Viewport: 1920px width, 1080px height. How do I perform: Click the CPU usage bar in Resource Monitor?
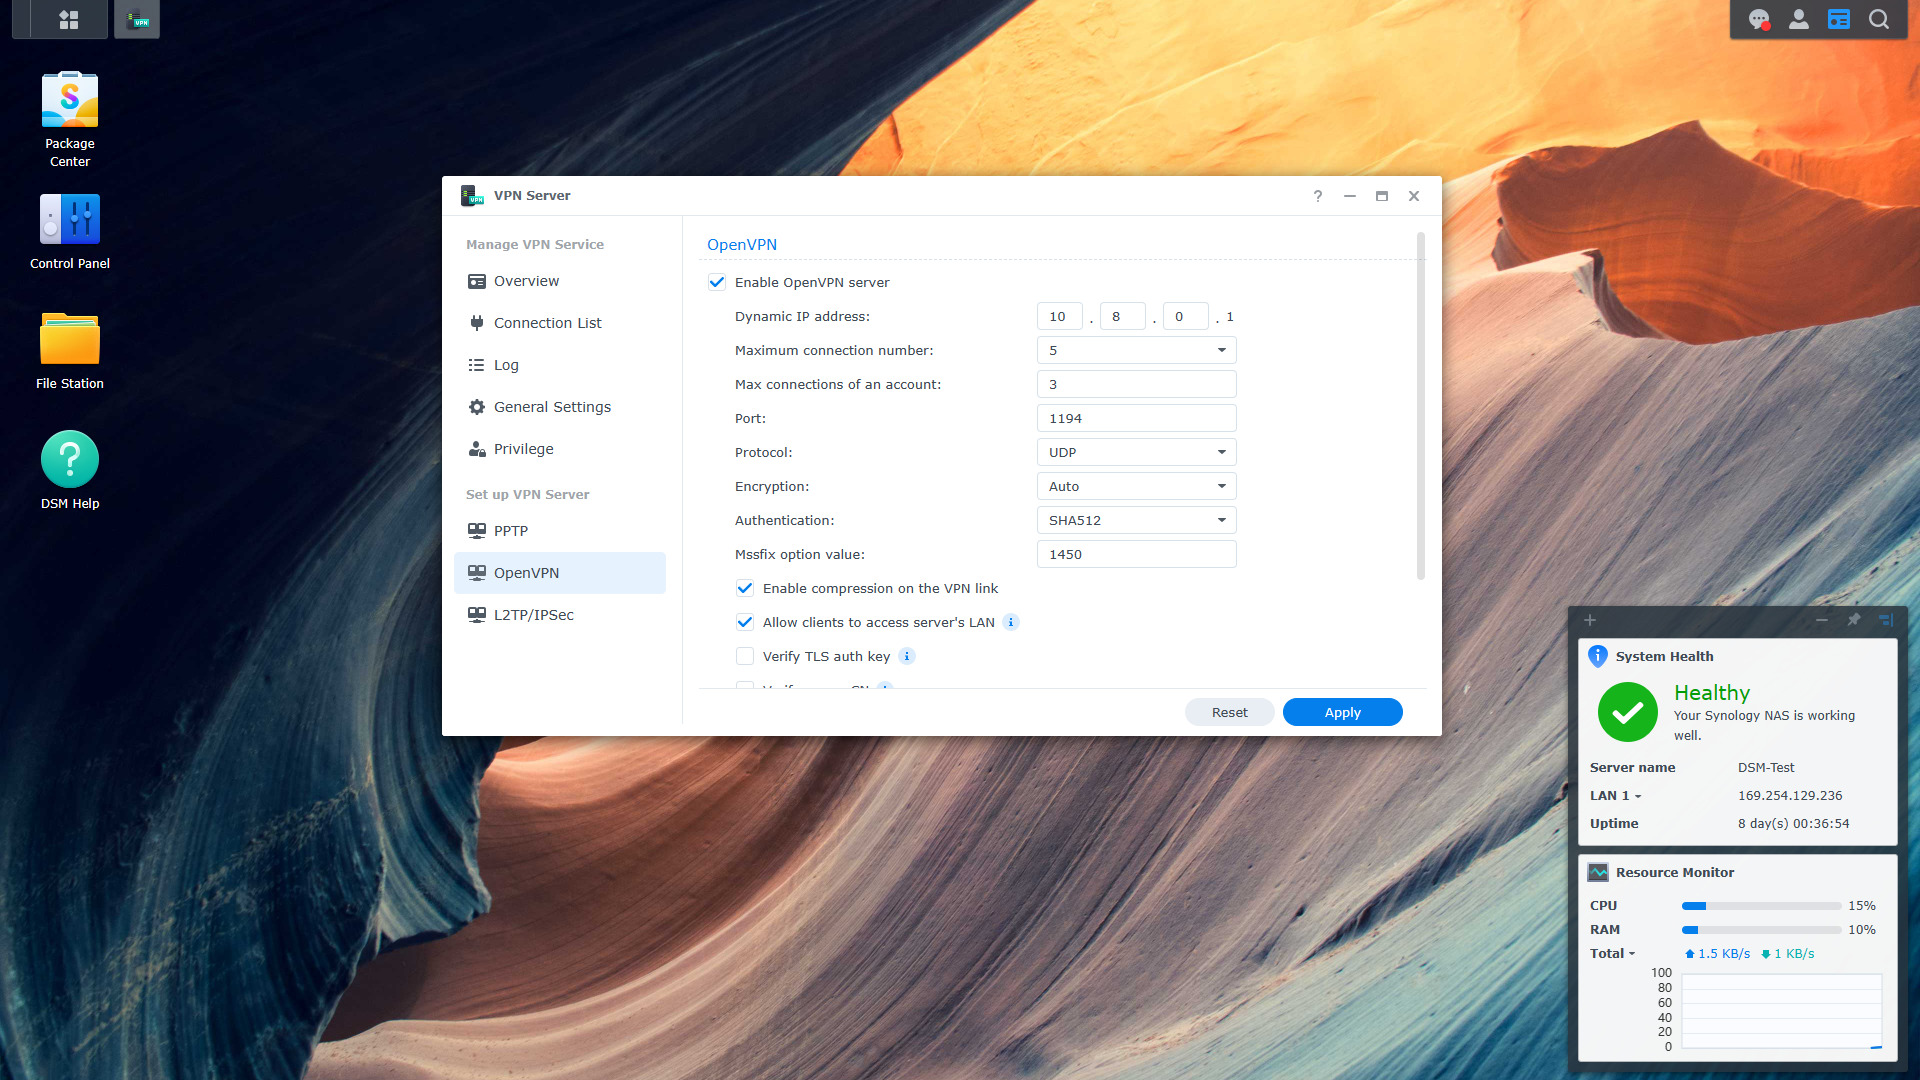1761,906
